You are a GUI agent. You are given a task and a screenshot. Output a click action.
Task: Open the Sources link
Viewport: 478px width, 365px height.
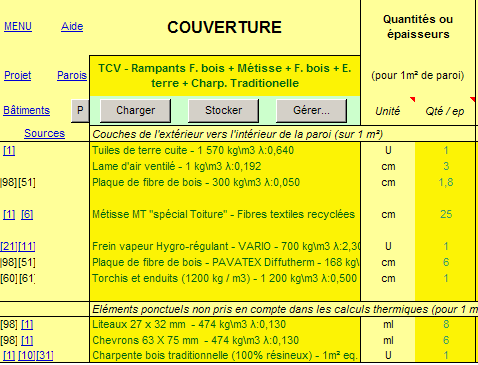coord(44,133)
